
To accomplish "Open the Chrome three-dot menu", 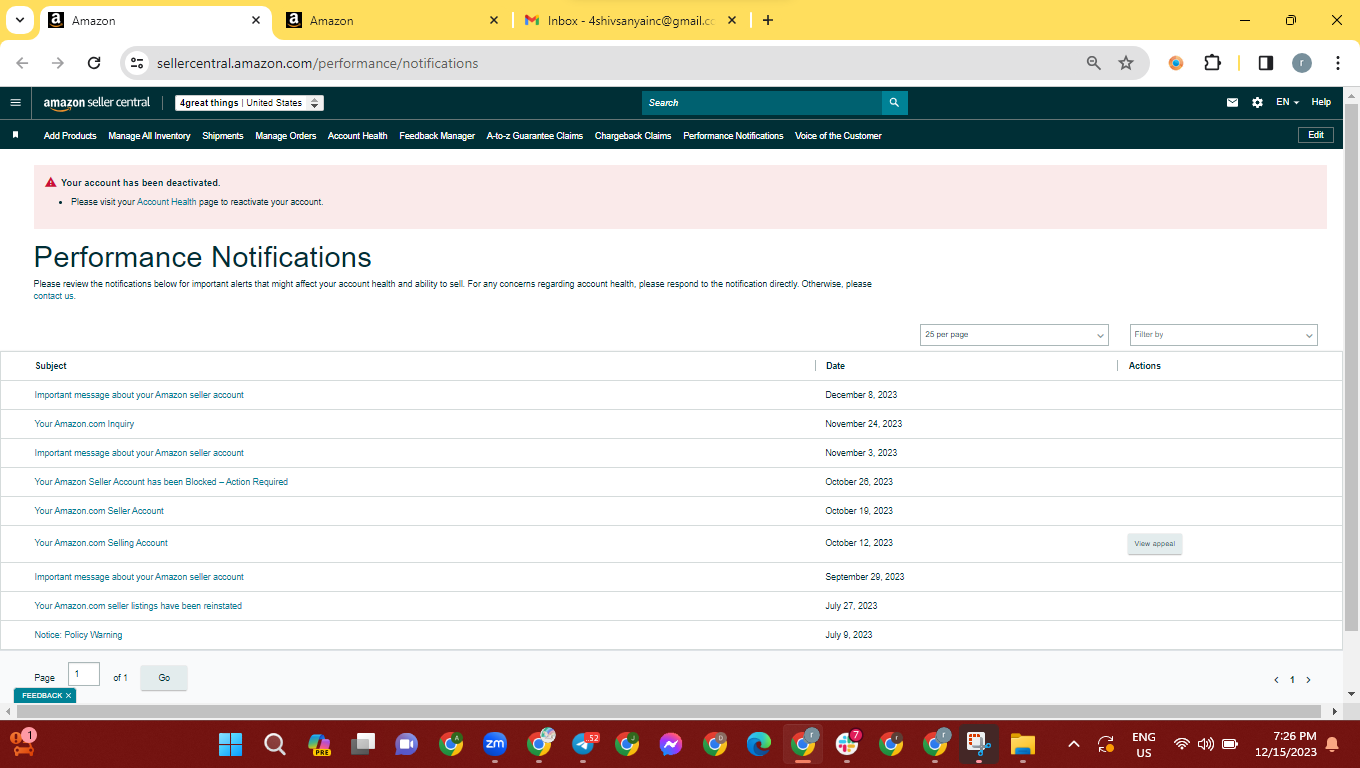I will [1338, 63].
